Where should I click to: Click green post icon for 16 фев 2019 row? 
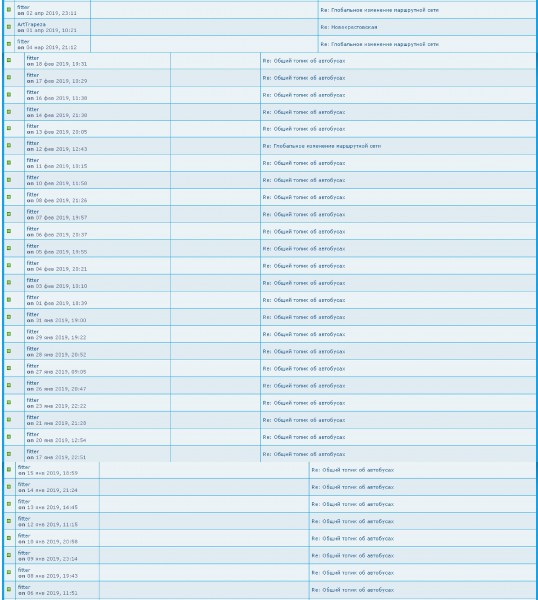pos(9,95)
